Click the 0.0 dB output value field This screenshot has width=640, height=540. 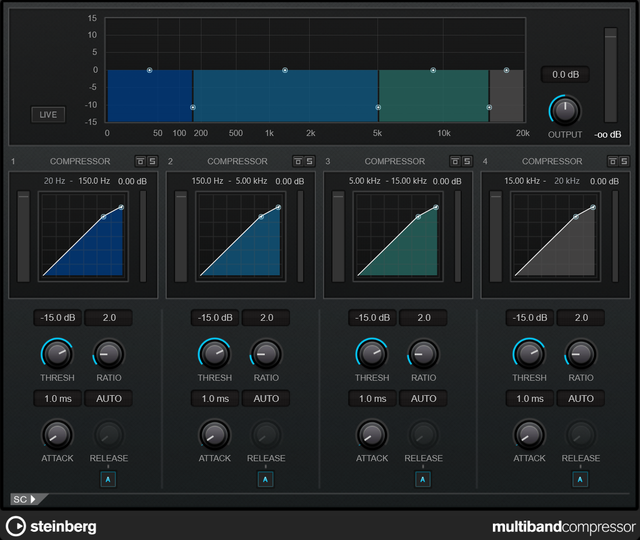click(x=565, y=75)
